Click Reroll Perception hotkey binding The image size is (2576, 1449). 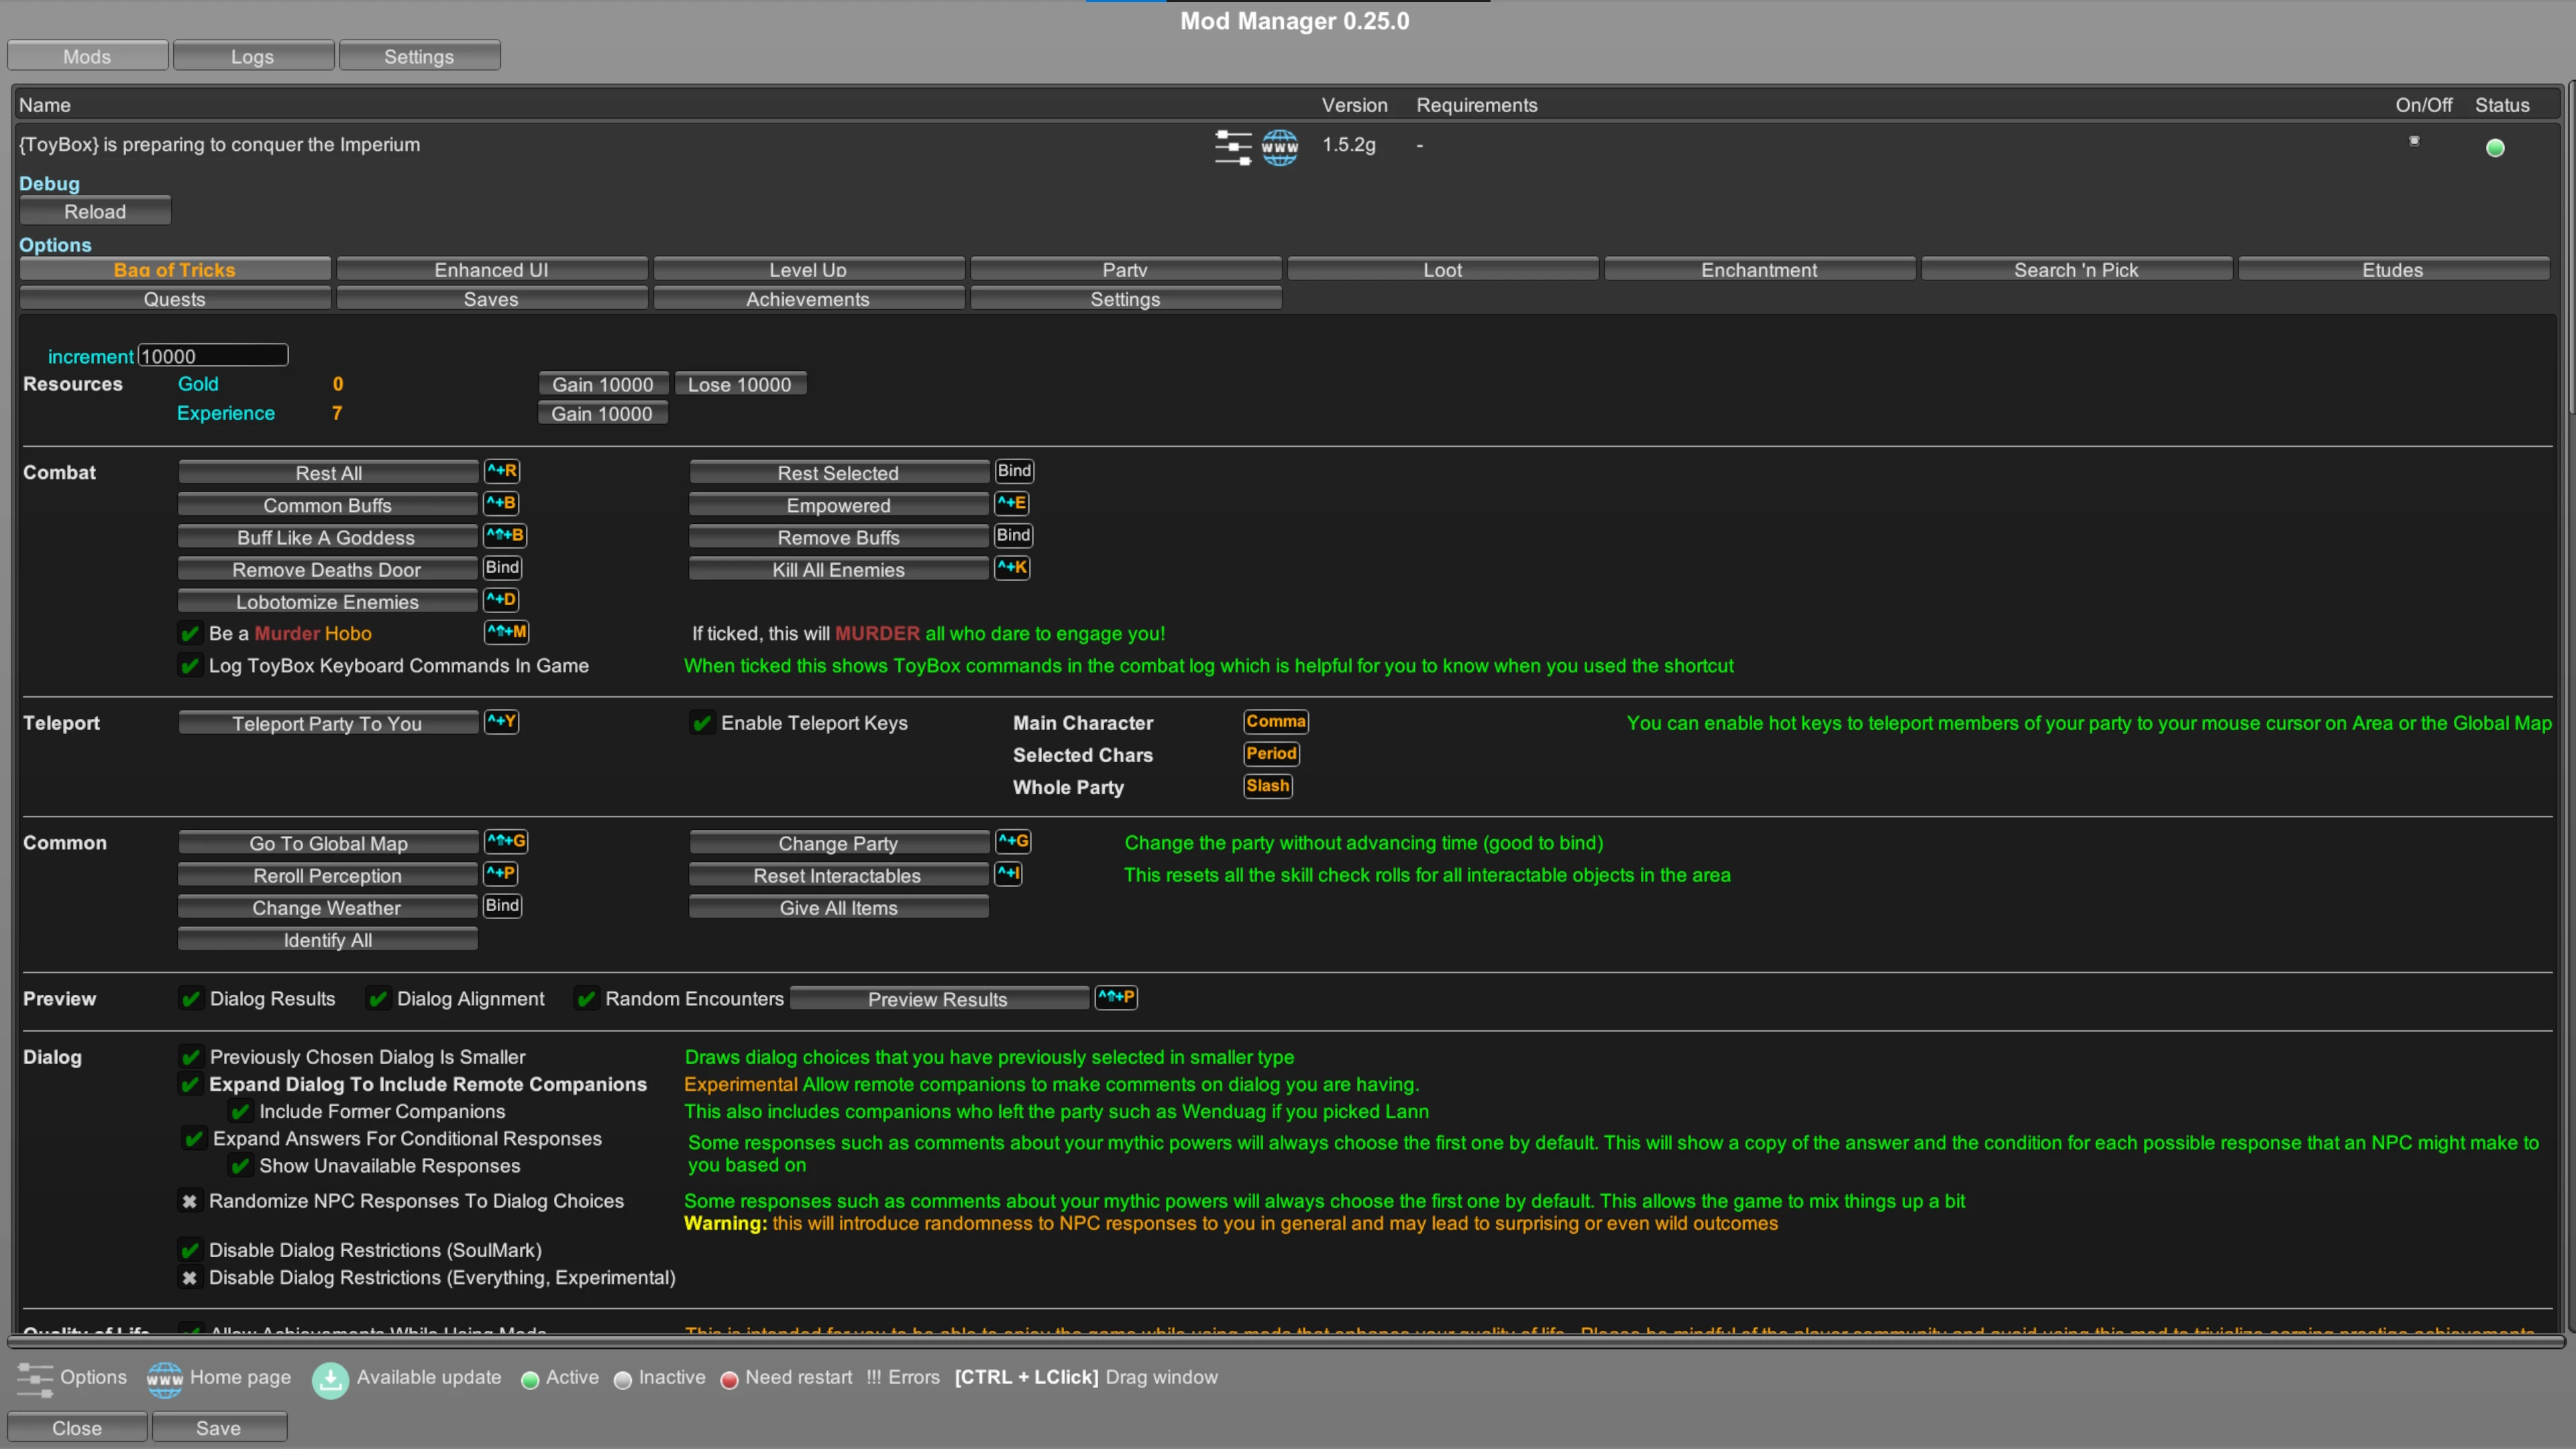click(x=502, y=874)
